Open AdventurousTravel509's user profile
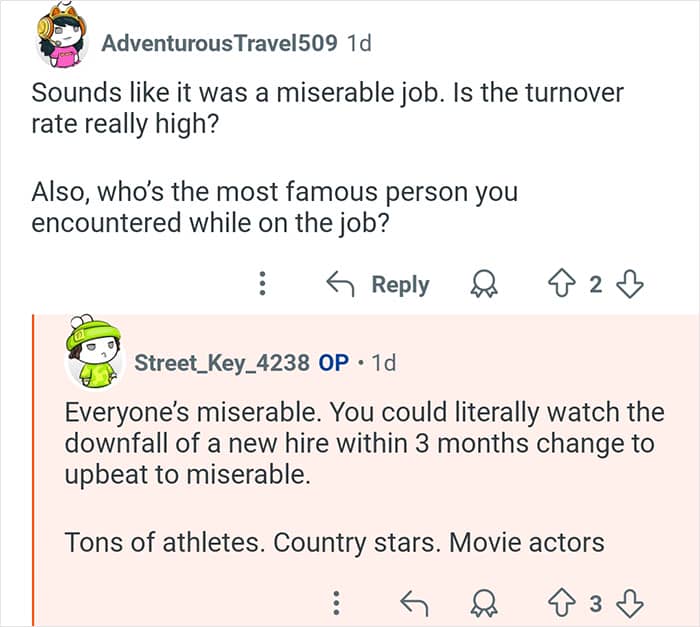This screenshot has height=627, width=700. (219, 44)
